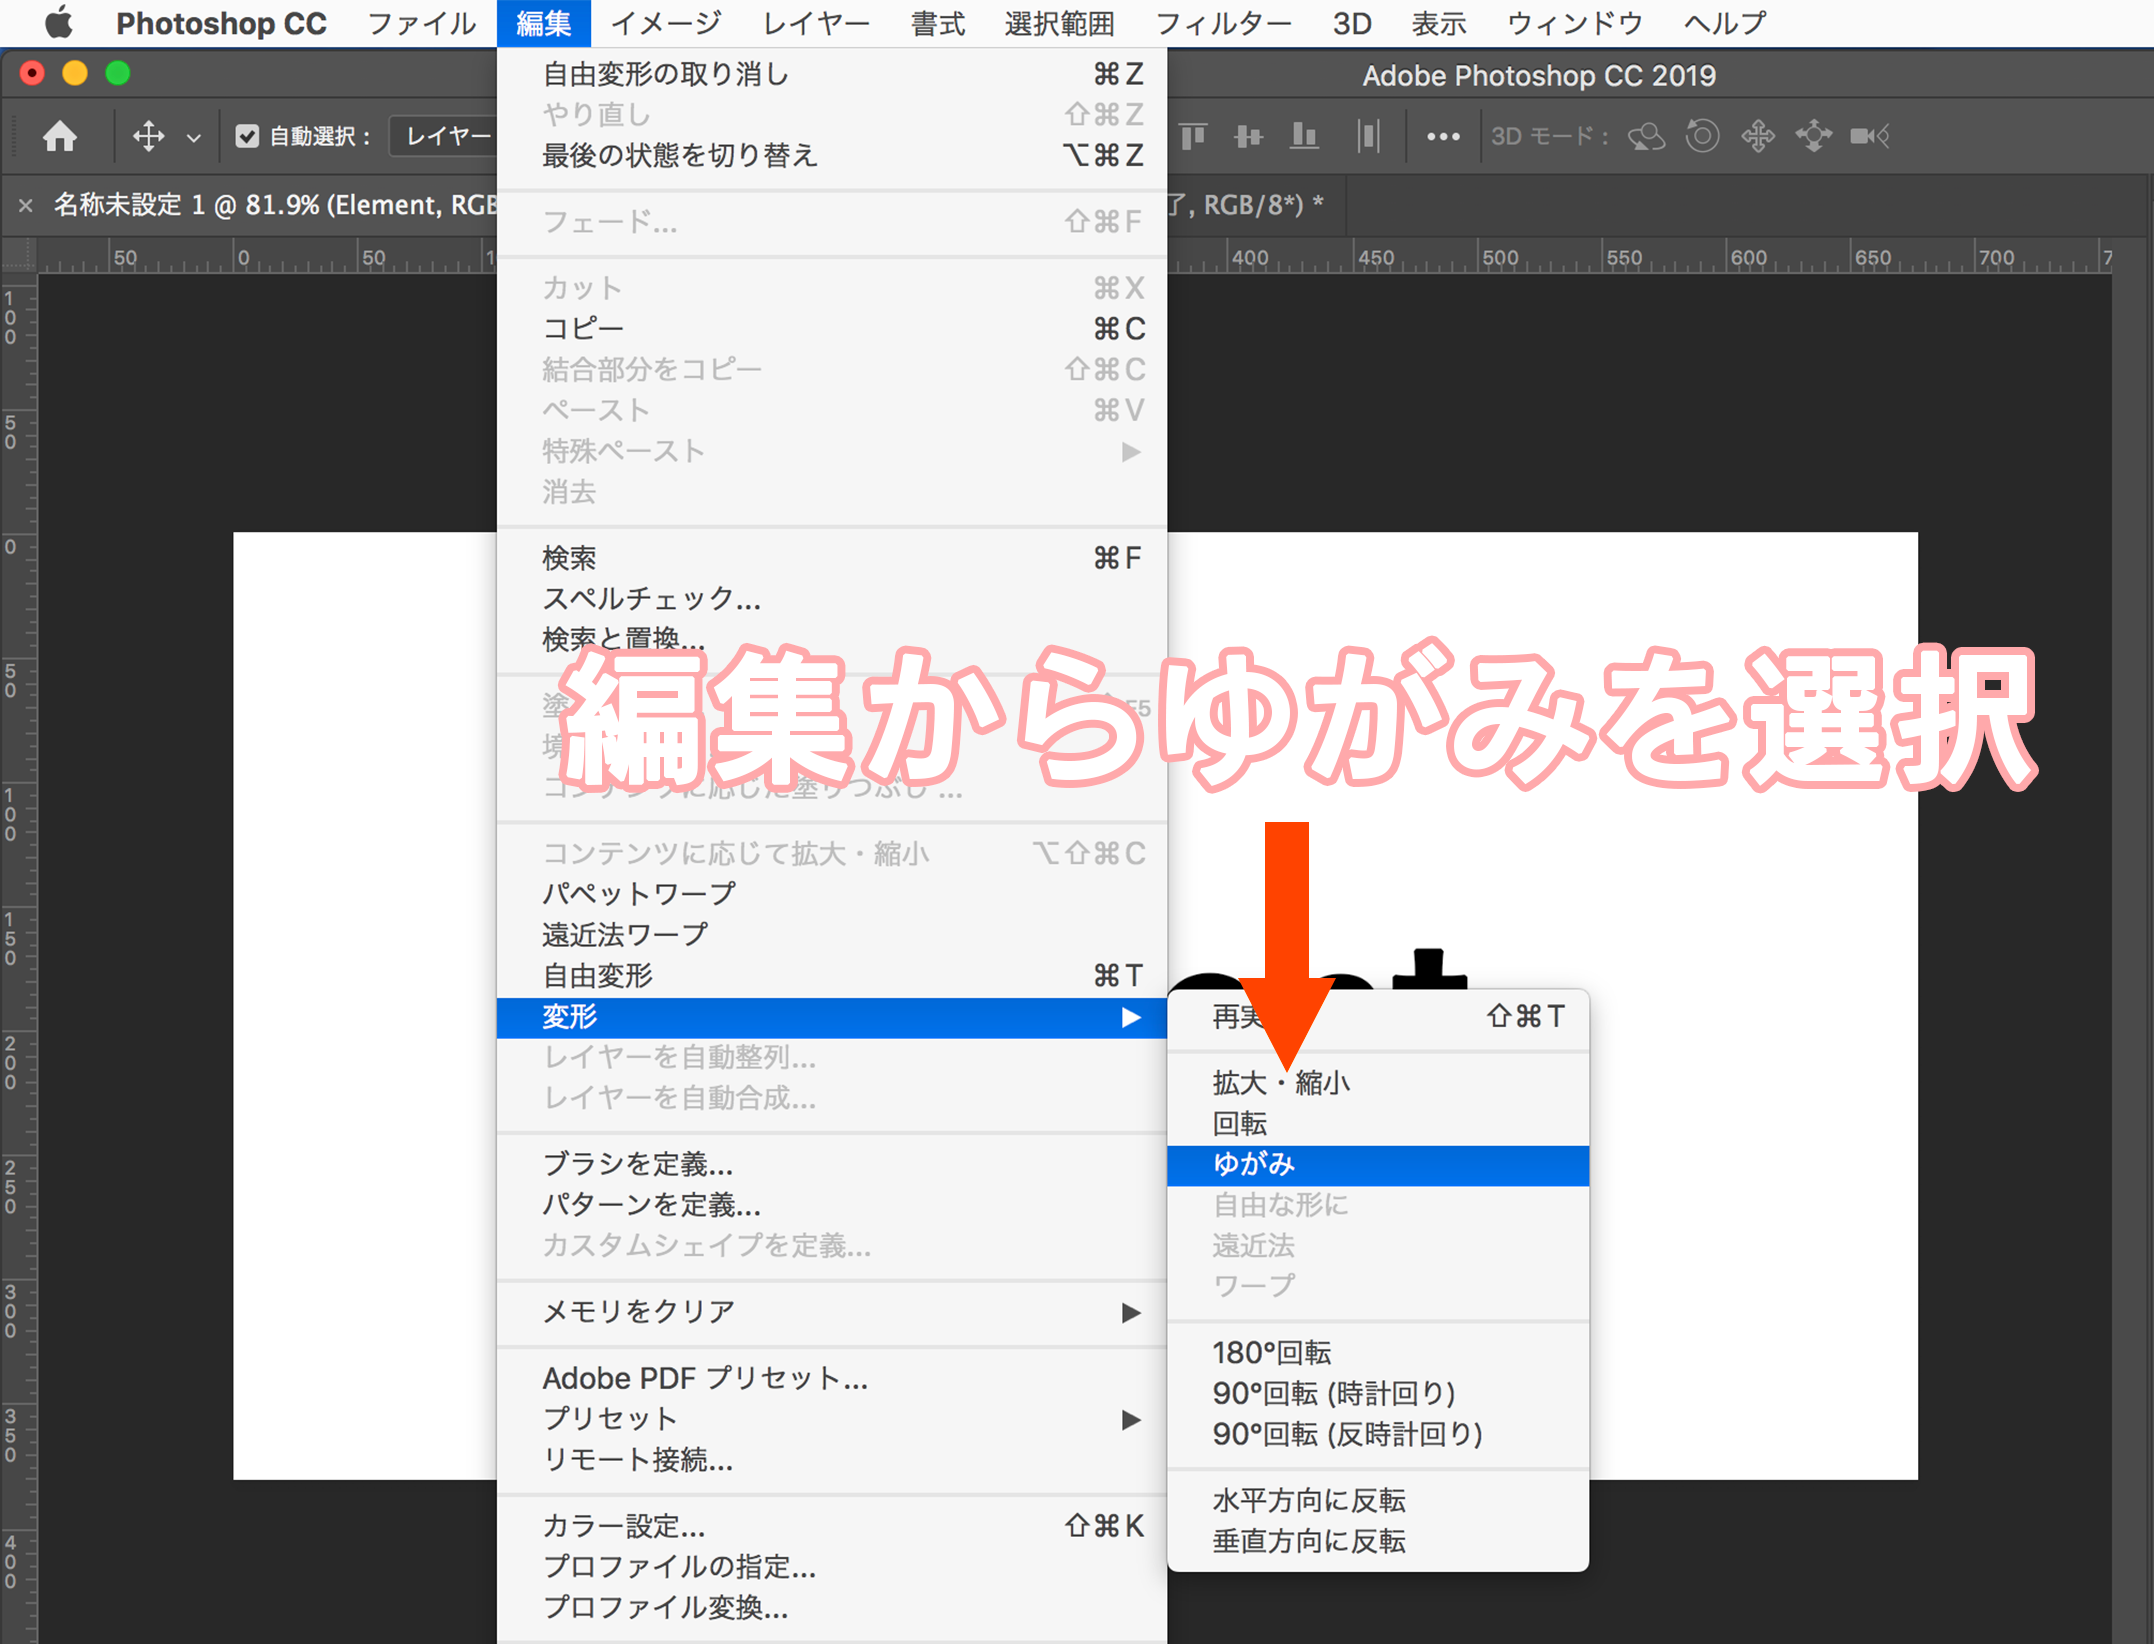The width and height of the screenshot is (2154, 1644).
Task: Open the ウィンドウ menu
Action: [x=1574, y=23]
